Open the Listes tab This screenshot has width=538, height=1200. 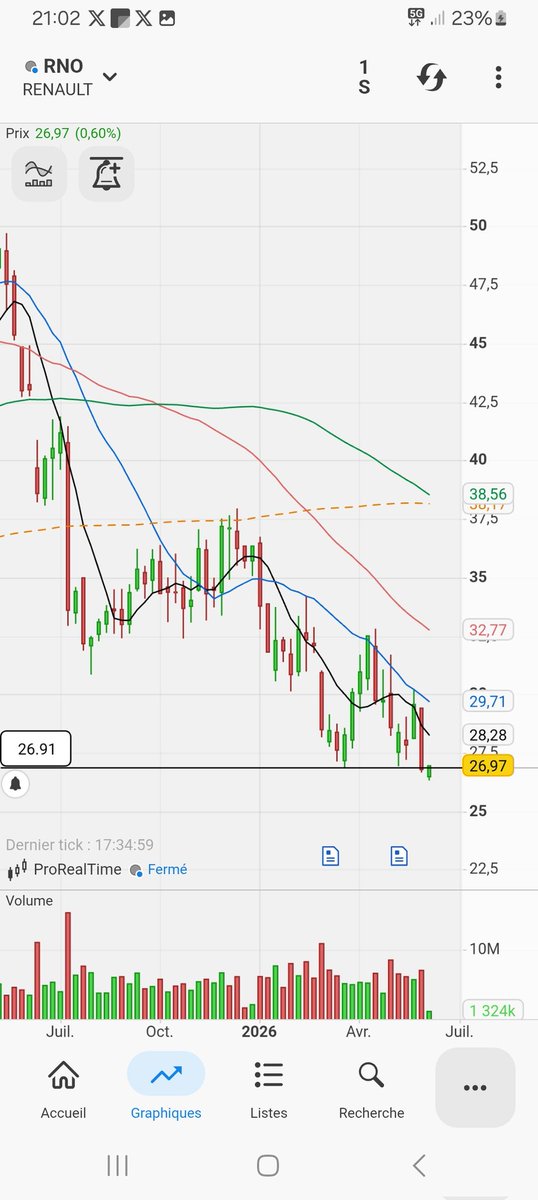click(x=268, y=1088)
